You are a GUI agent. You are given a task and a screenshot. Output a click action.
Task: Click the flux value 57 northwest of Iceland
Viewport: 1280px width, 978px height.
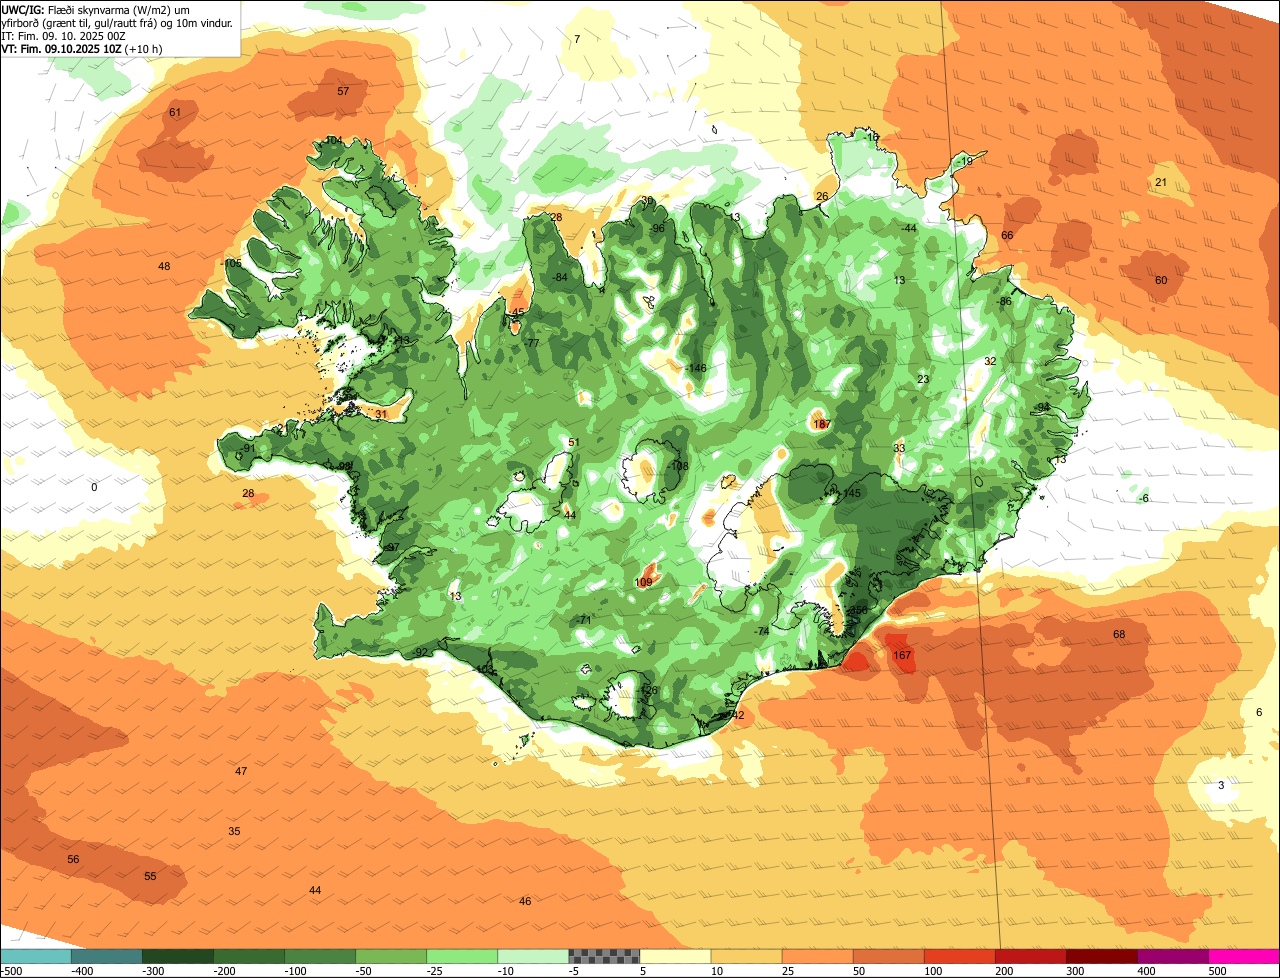coord(343,91)
